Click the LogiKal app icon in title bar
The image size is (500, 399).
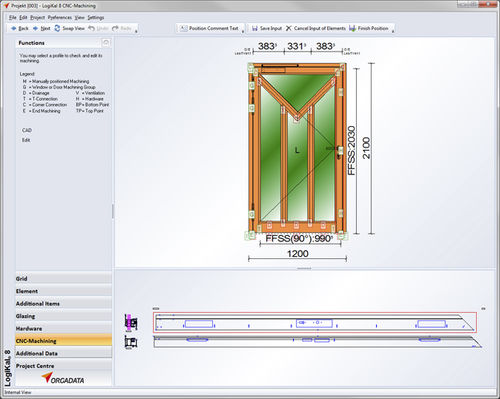pyautogui.click(x=6, y=6)
